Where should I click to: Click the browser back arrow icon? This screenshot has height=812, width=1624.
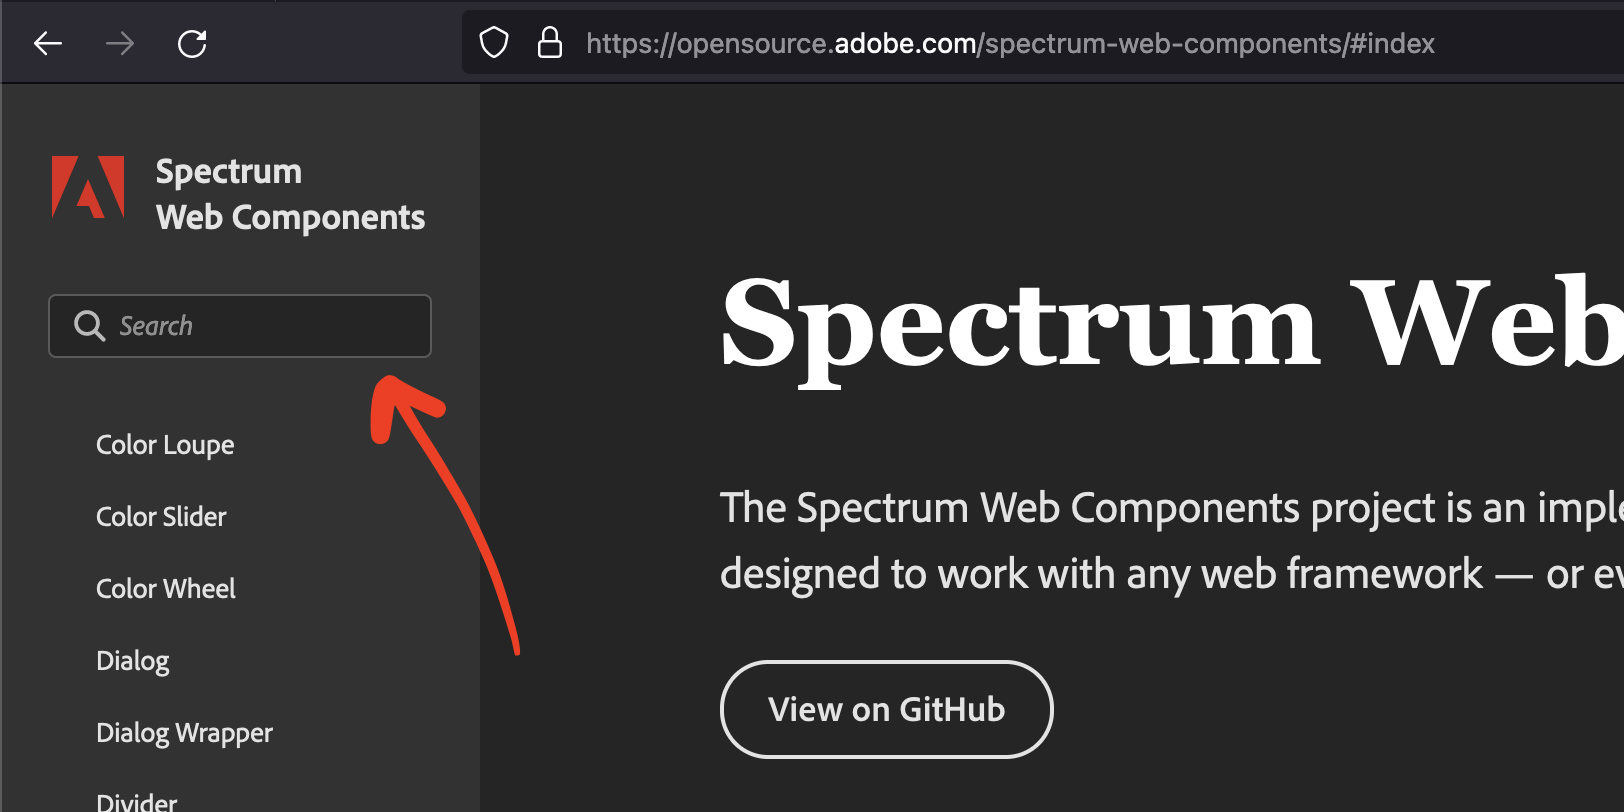[47, 43]
